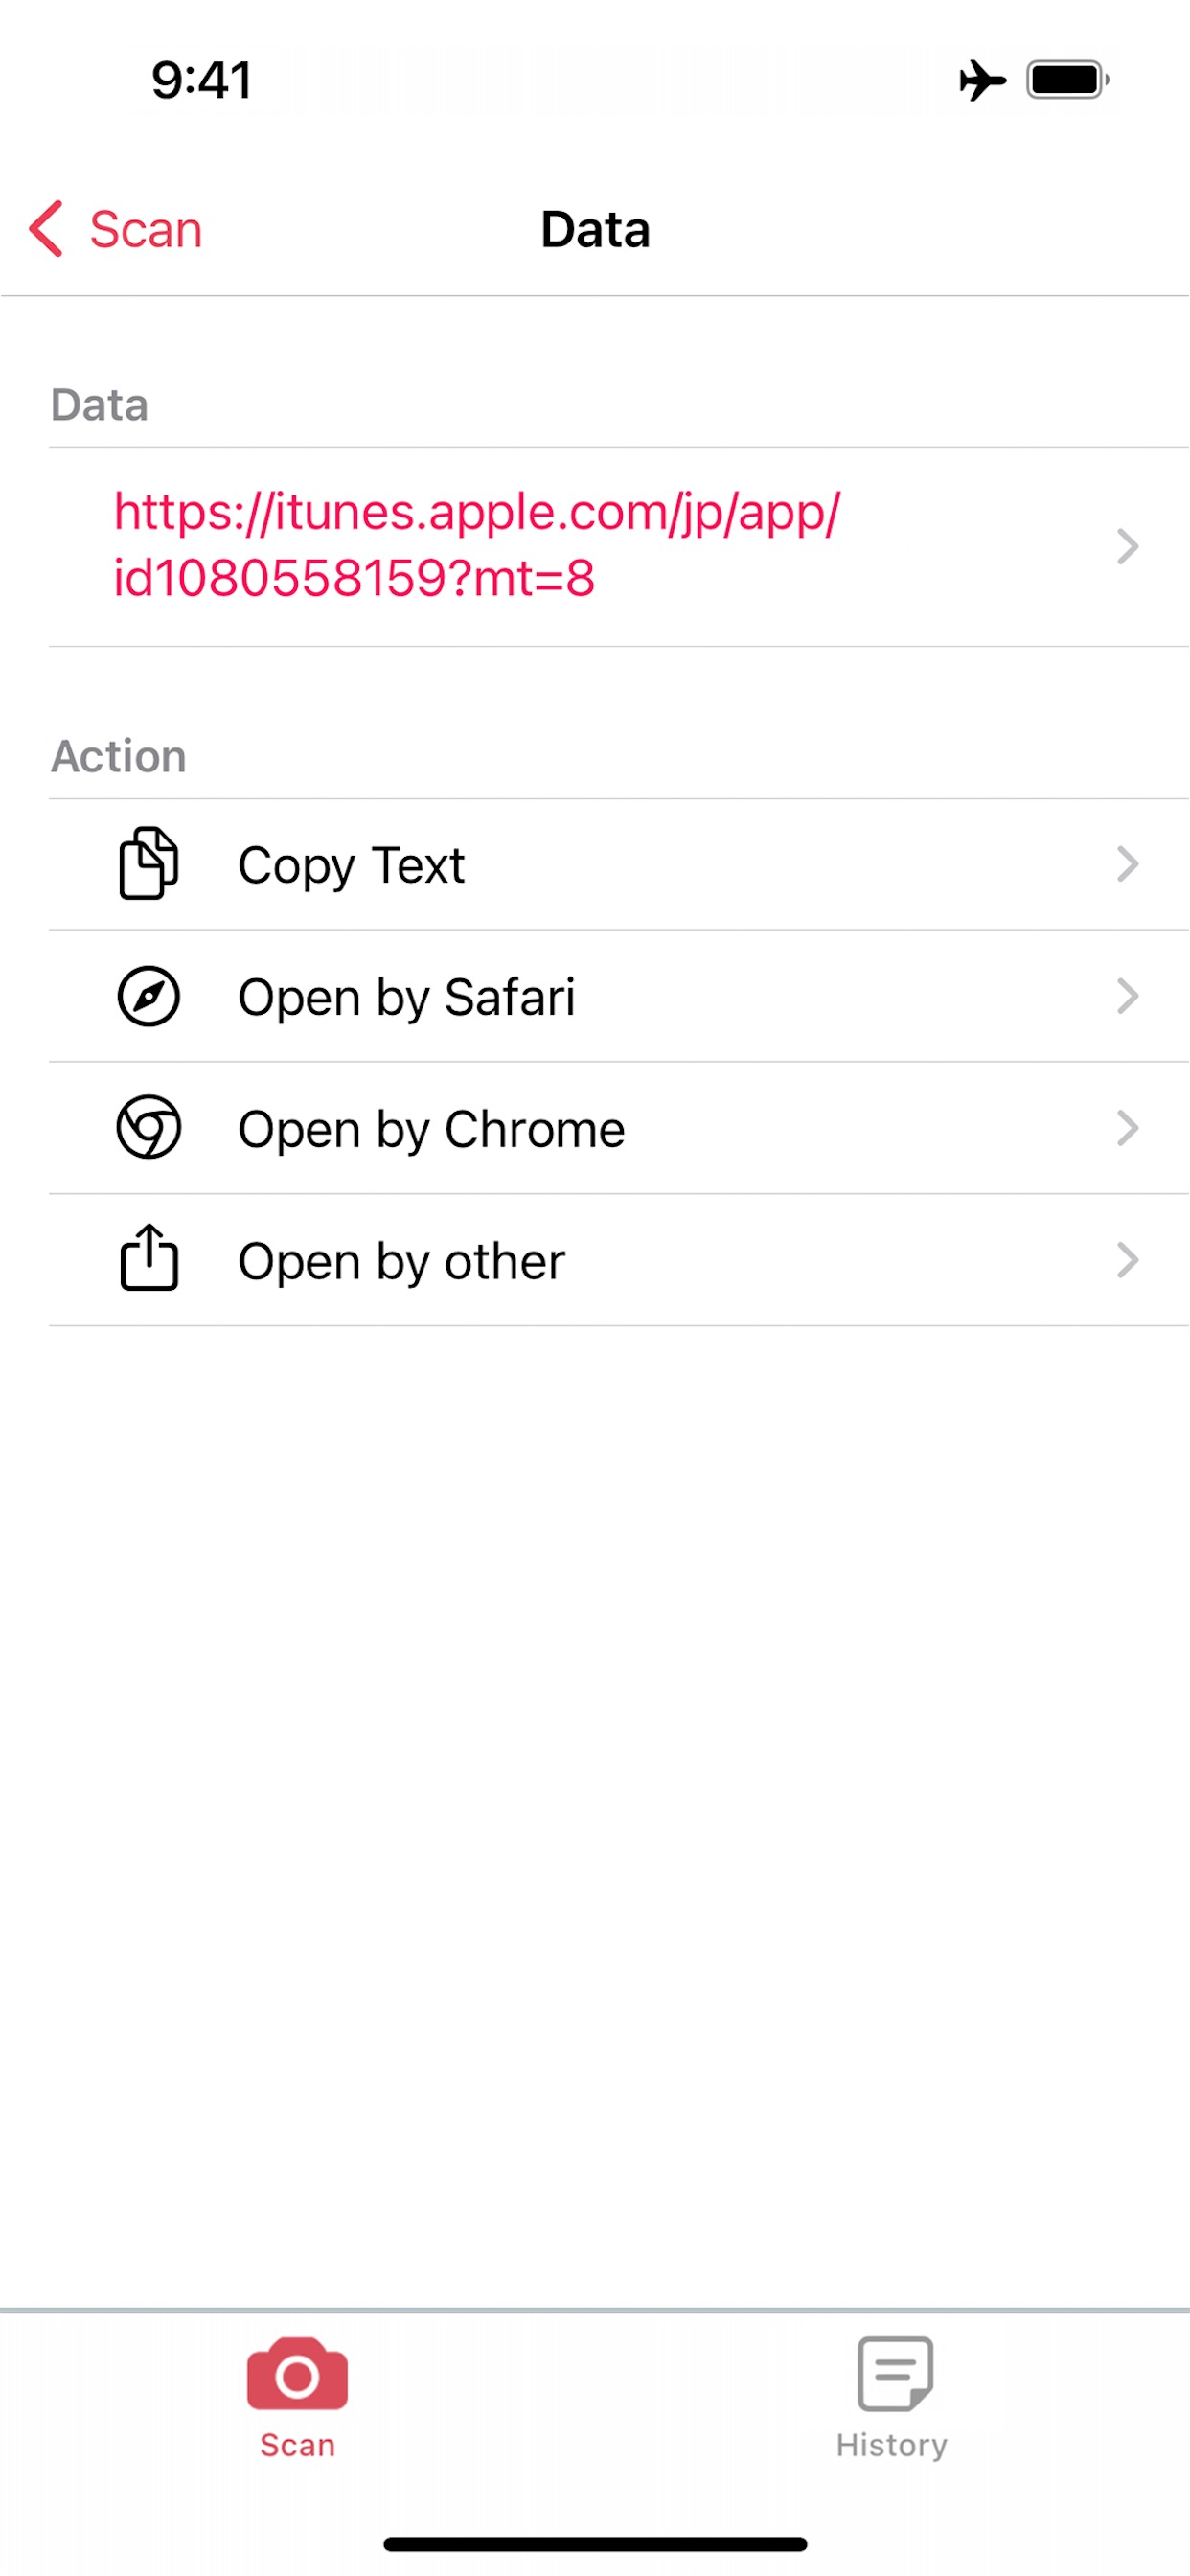
Task: Expand the chevron beside the iTunes URL
Action: pos(1127,546)
